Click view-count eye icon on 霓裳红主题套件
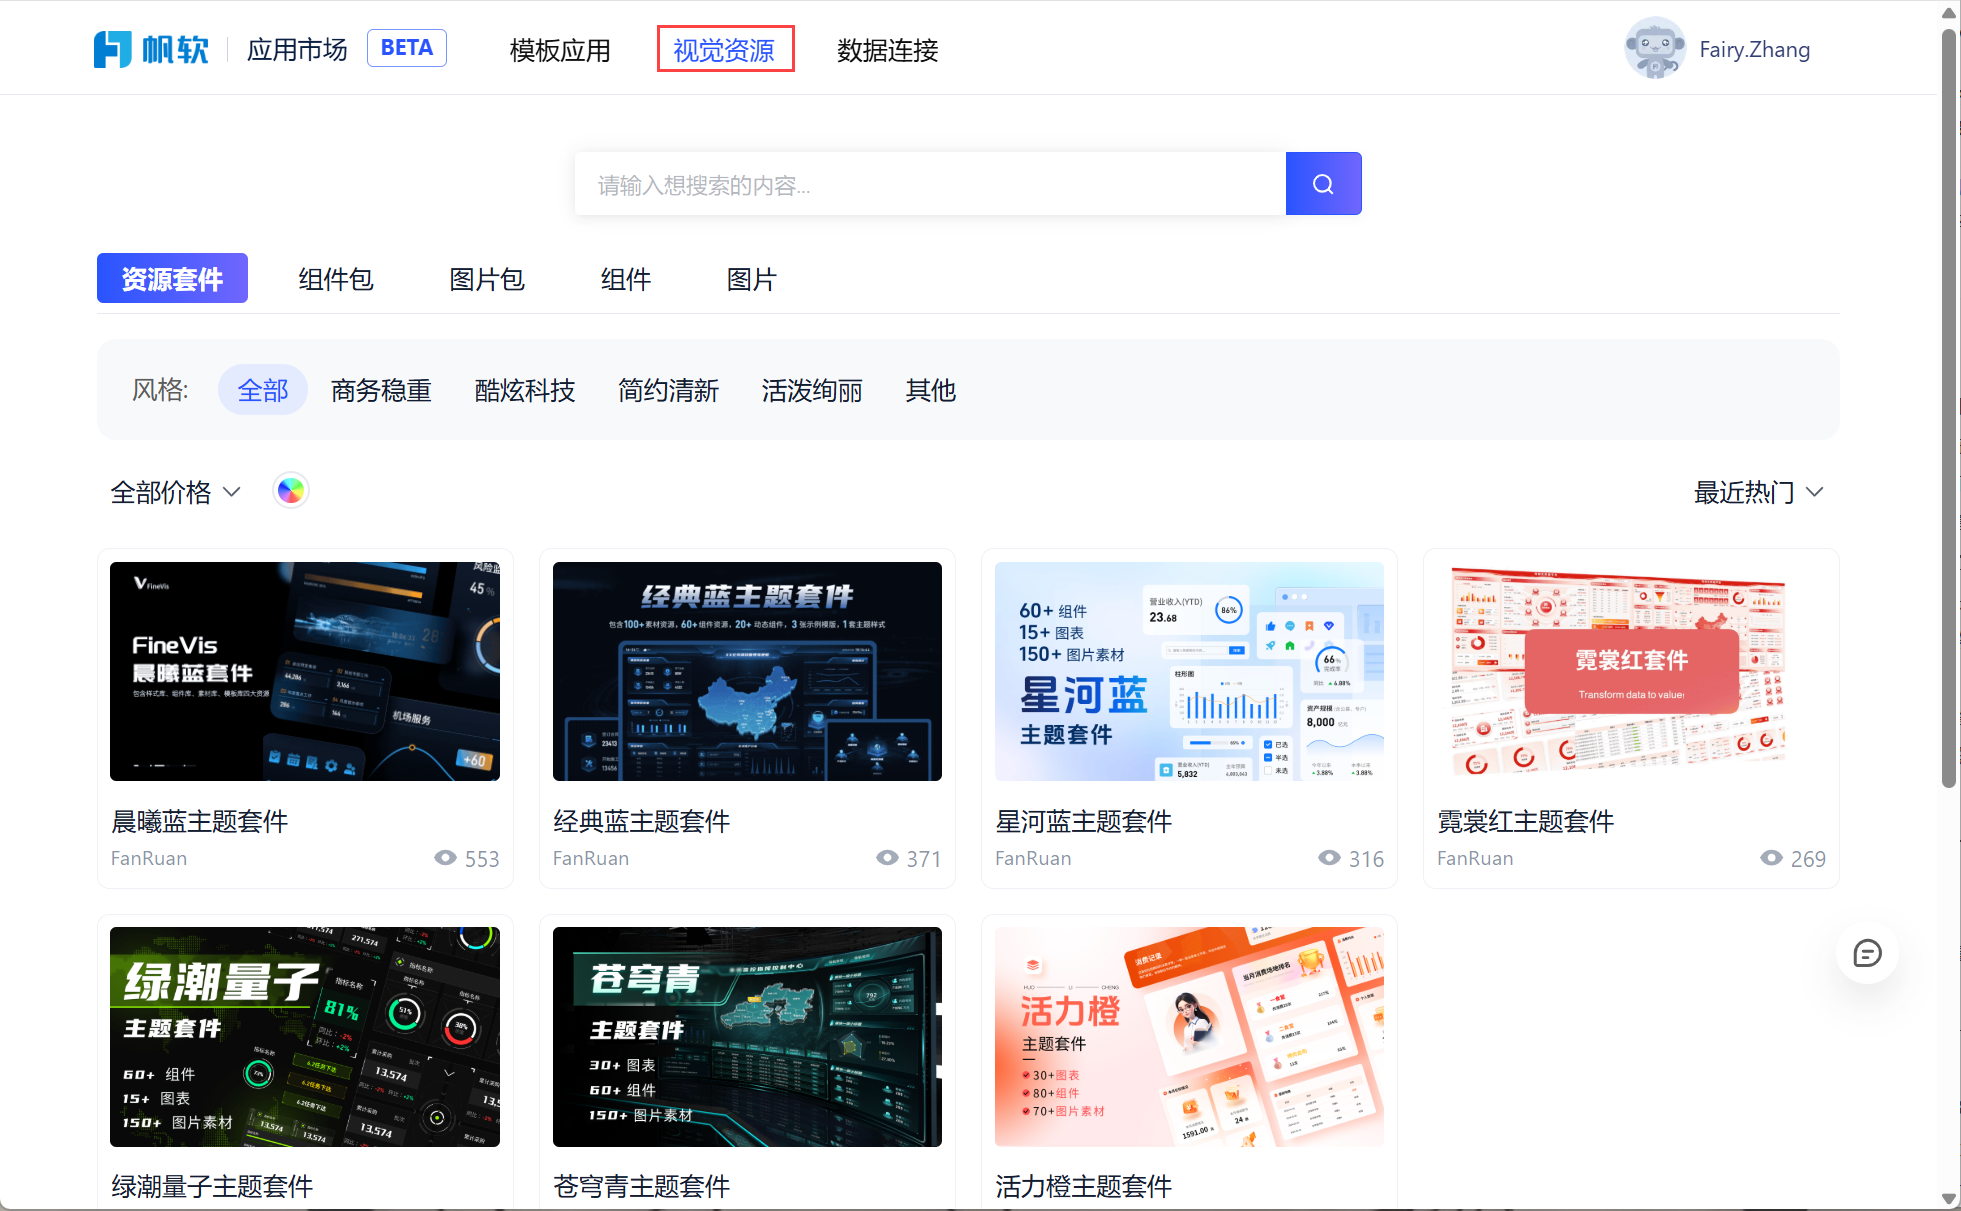Screen dimensions: 1961x1211 click(x=1771, y=858)
